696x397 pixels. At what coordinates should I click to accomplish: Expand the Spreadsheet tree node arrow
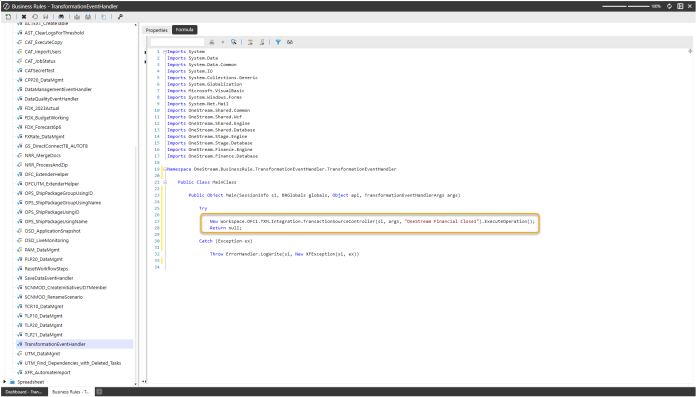point(5,382)
